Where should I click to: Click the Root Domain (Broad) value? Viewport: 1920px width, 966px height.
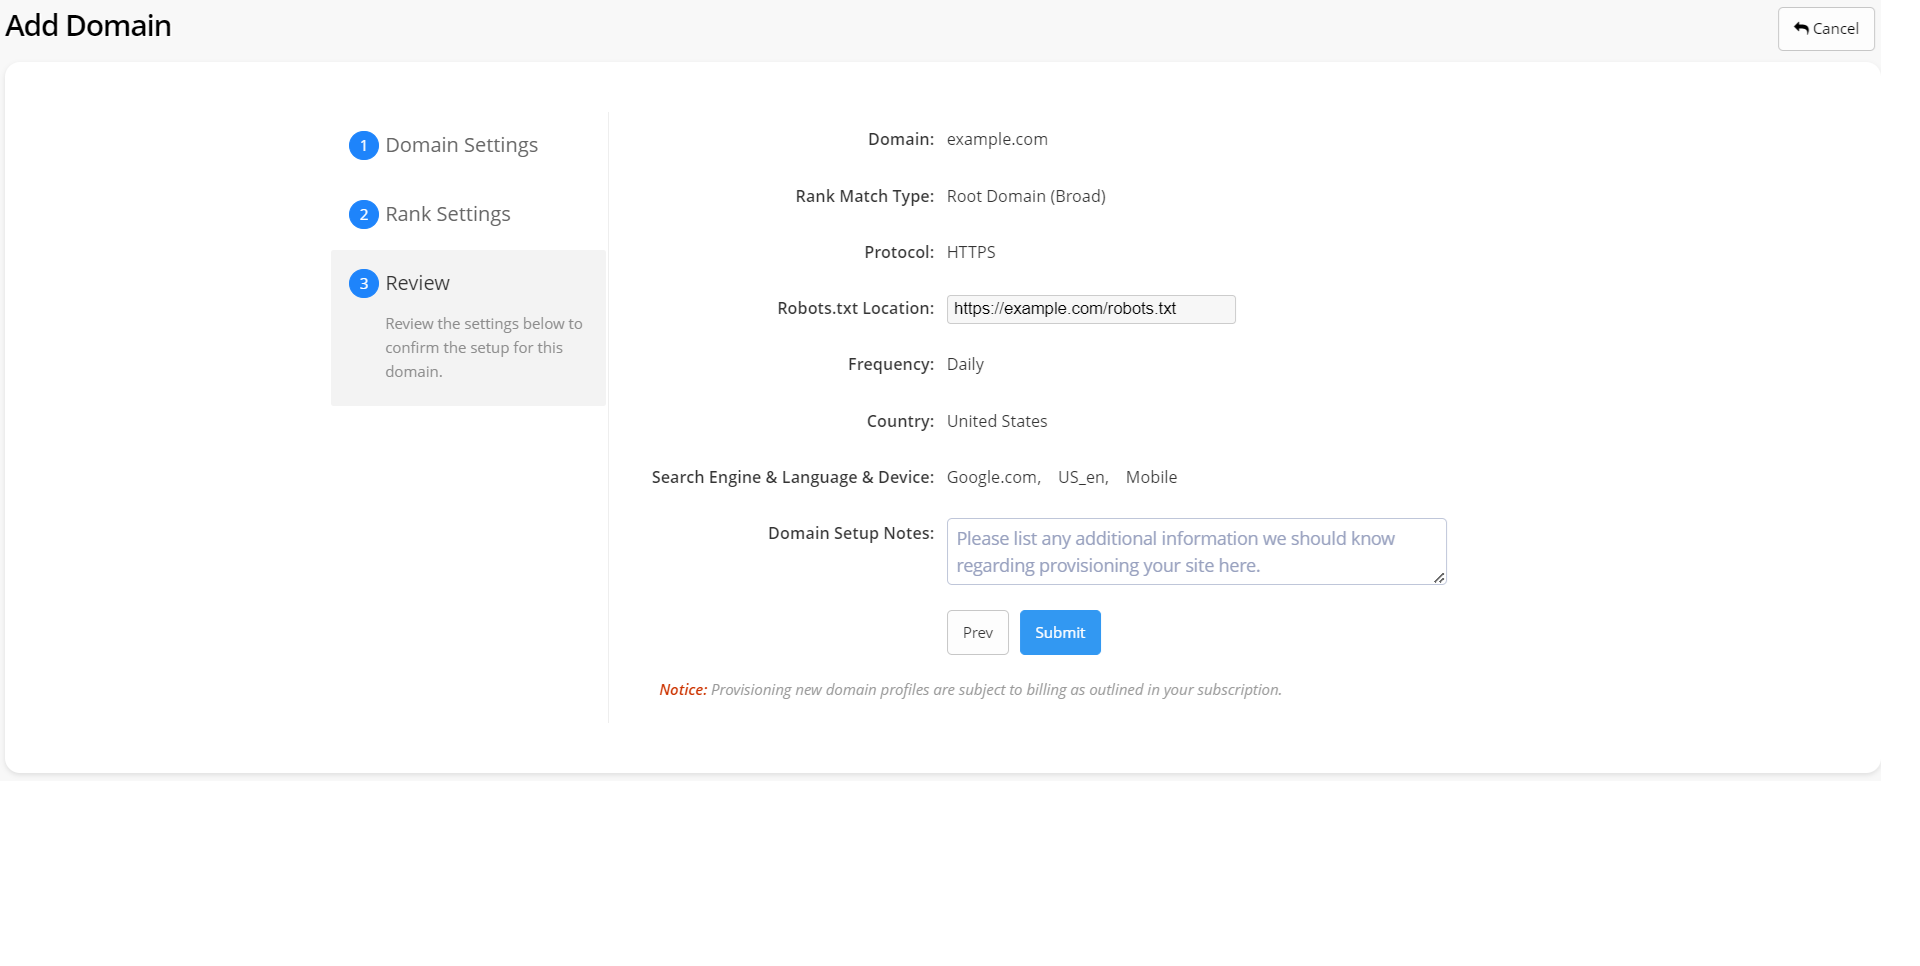[1026, 197]
